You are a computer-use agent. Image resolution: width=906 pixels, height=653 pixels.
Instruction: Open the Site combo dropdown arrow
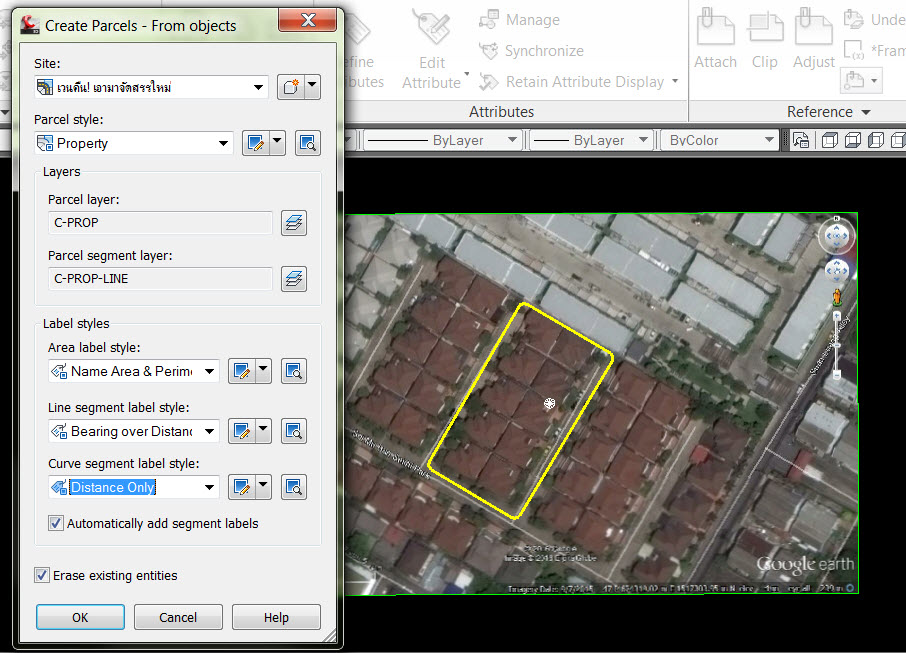[258, 87]
